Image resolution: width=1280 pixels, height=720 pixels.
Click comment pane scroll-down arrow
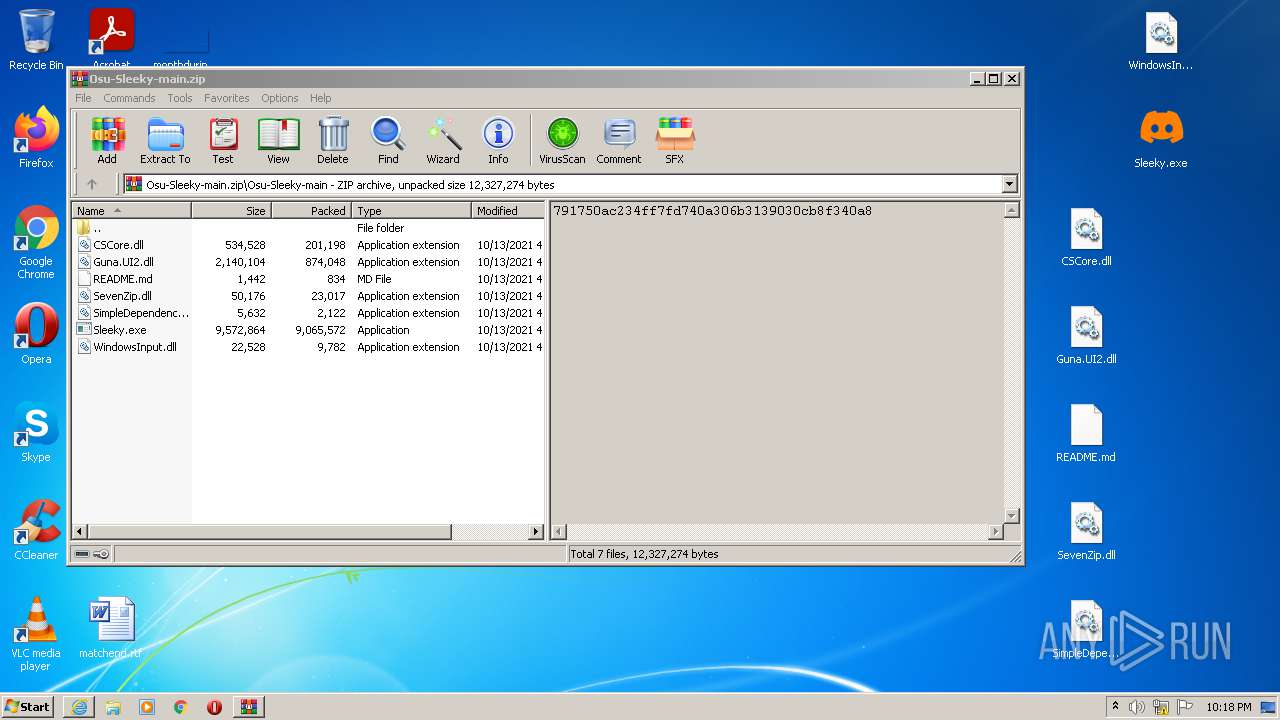[1011, 516]
